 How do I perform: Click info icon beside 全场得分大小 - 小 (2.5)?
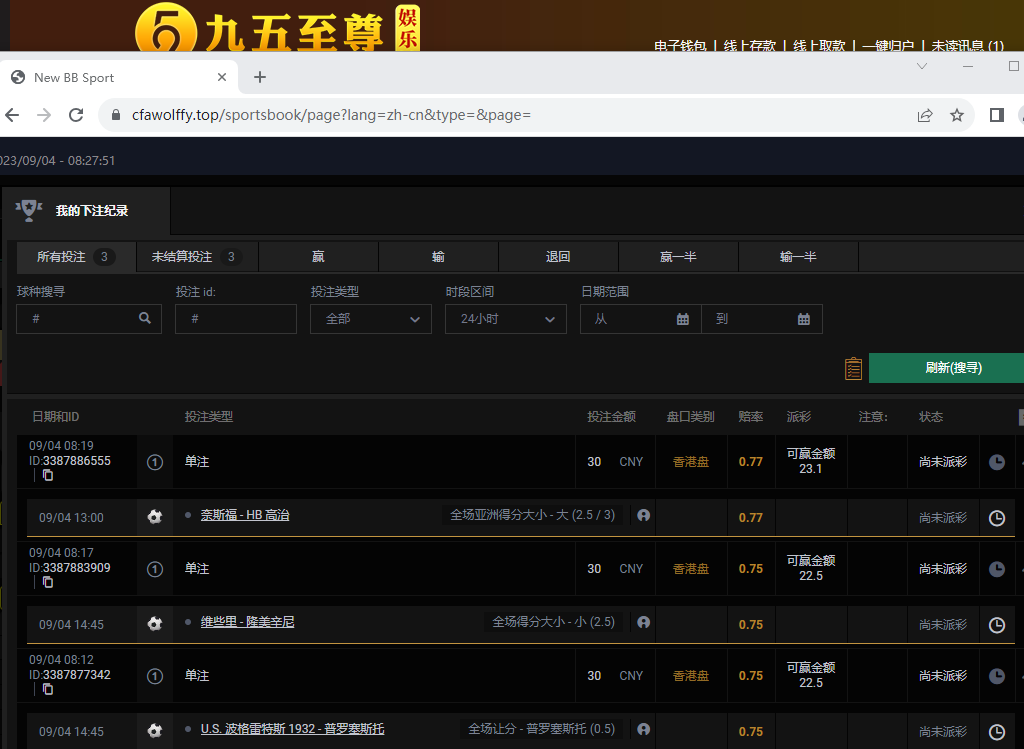pos(643,622)
